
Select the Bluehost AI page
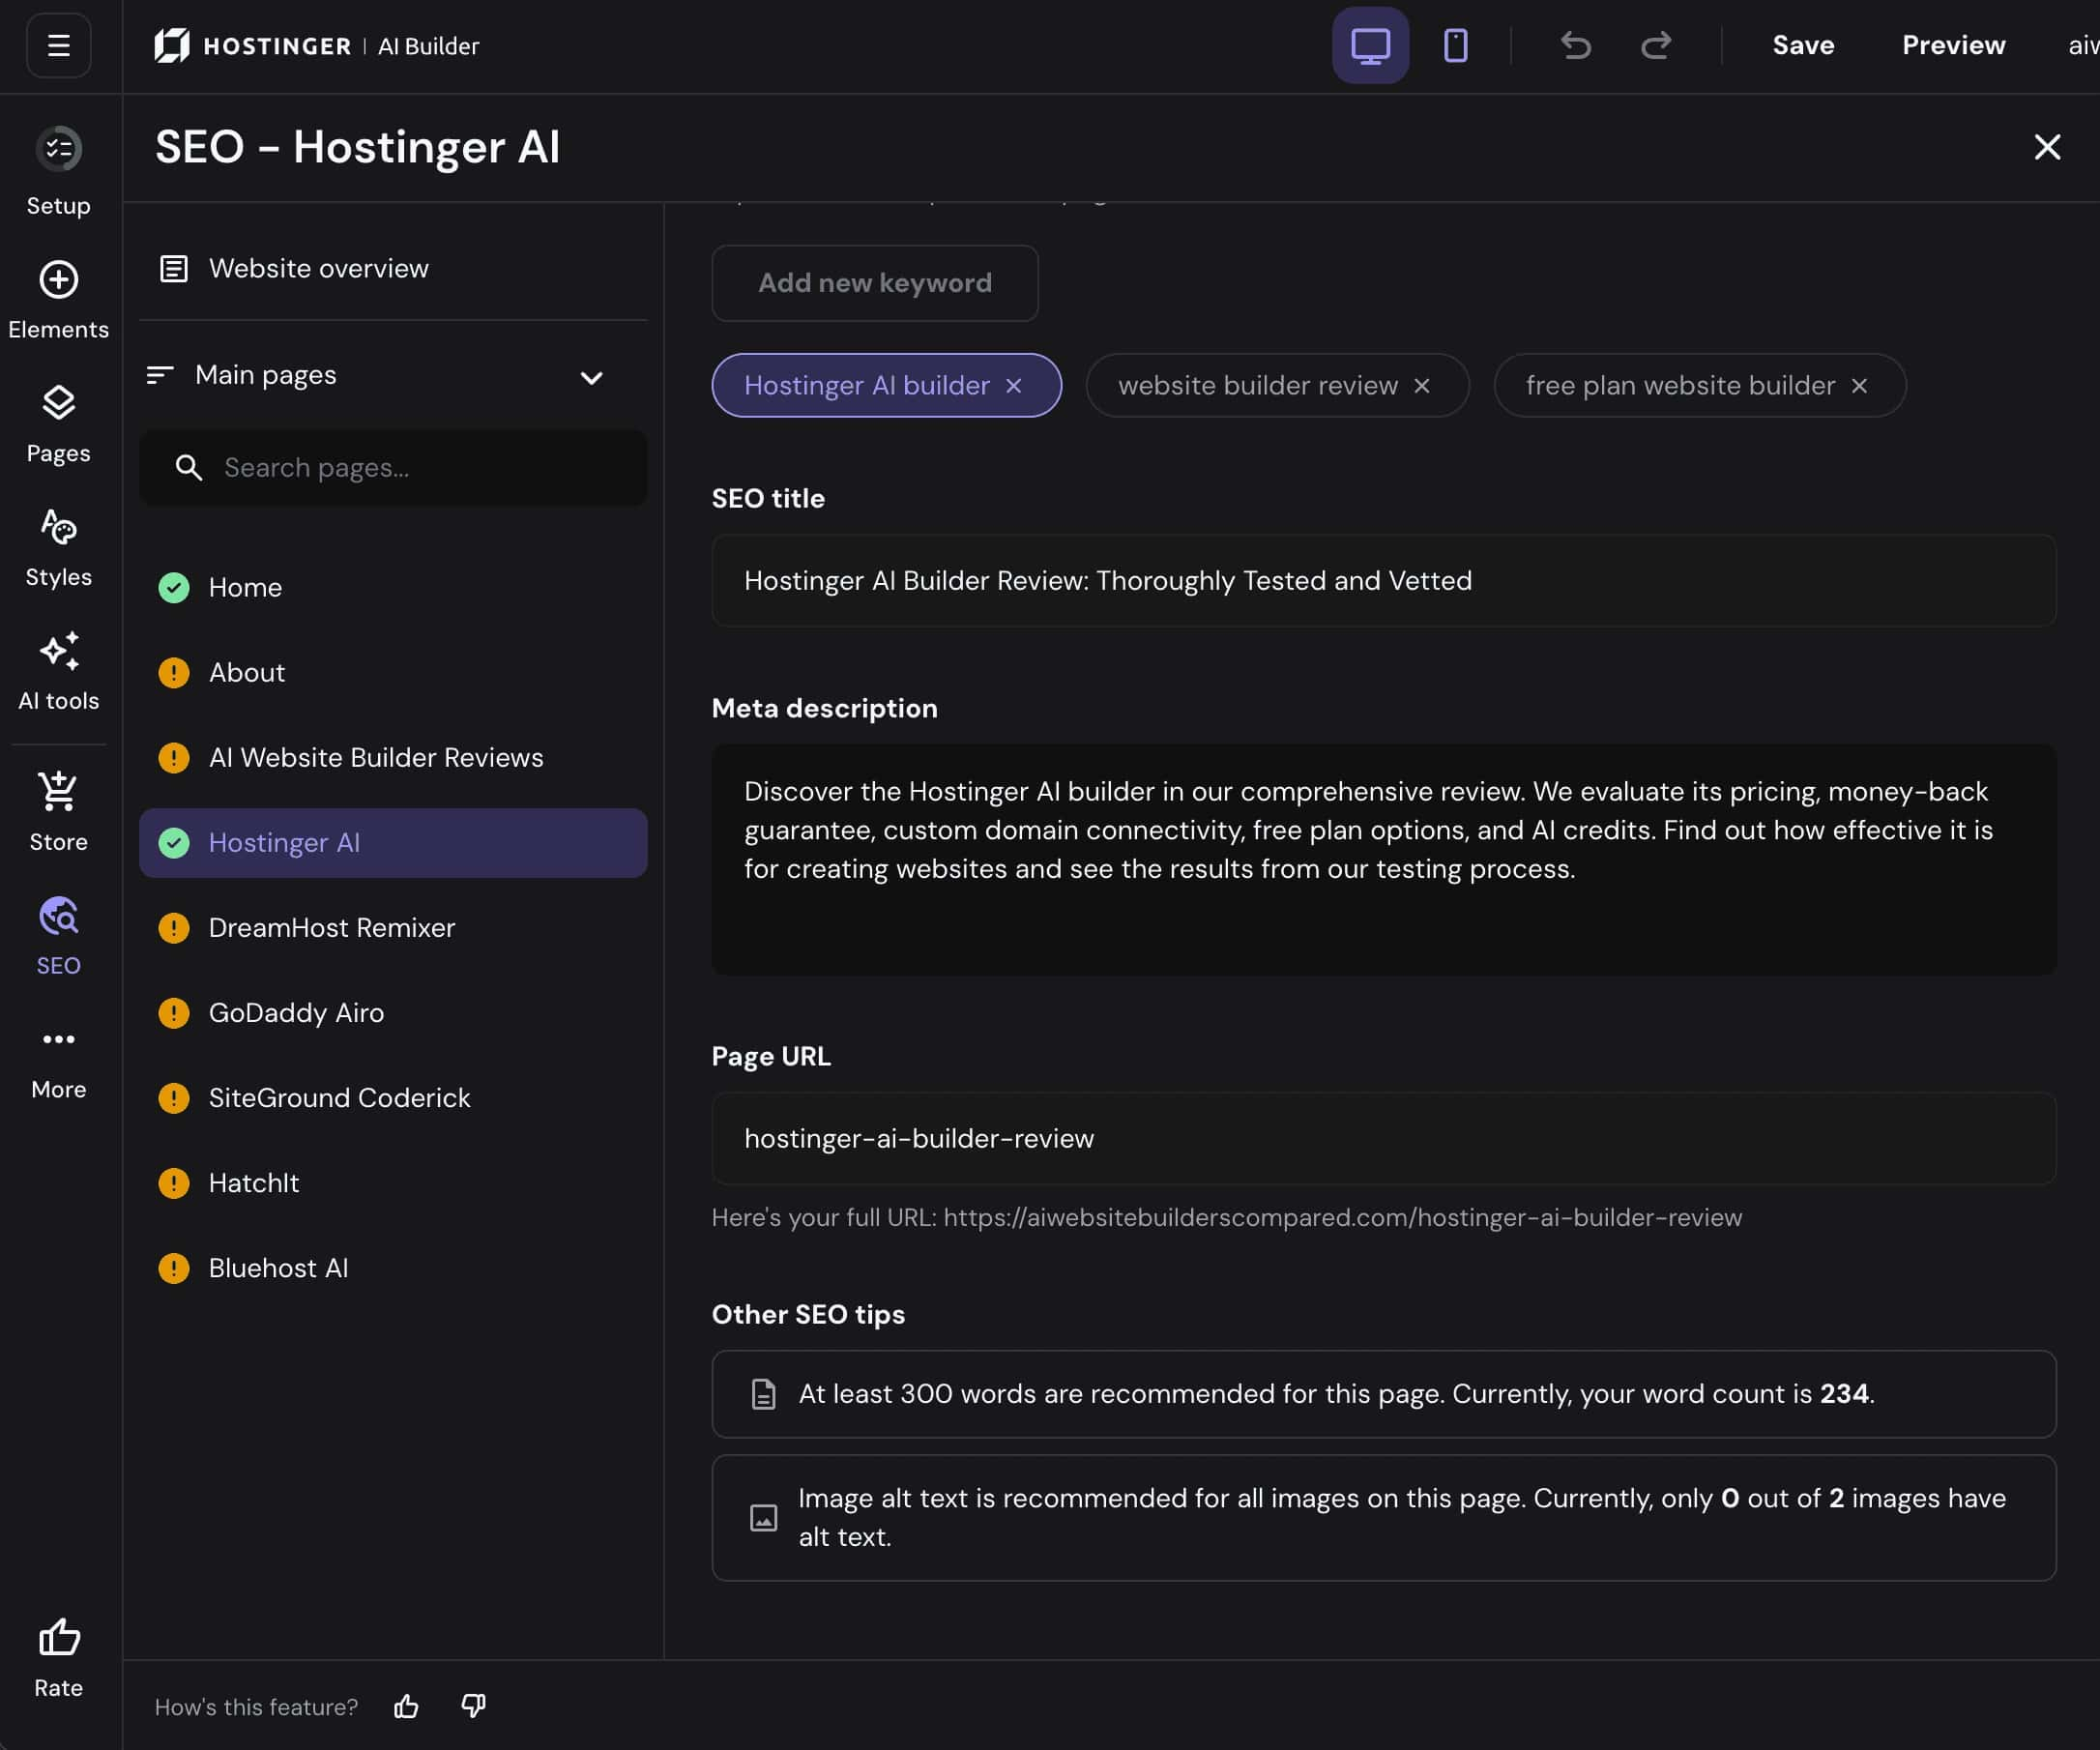(x=393, y=1268)
